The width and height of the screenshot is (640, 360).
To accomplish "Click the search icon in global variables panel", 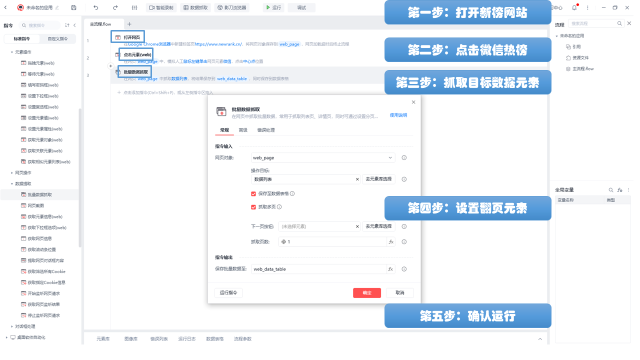I will [611, 190].
